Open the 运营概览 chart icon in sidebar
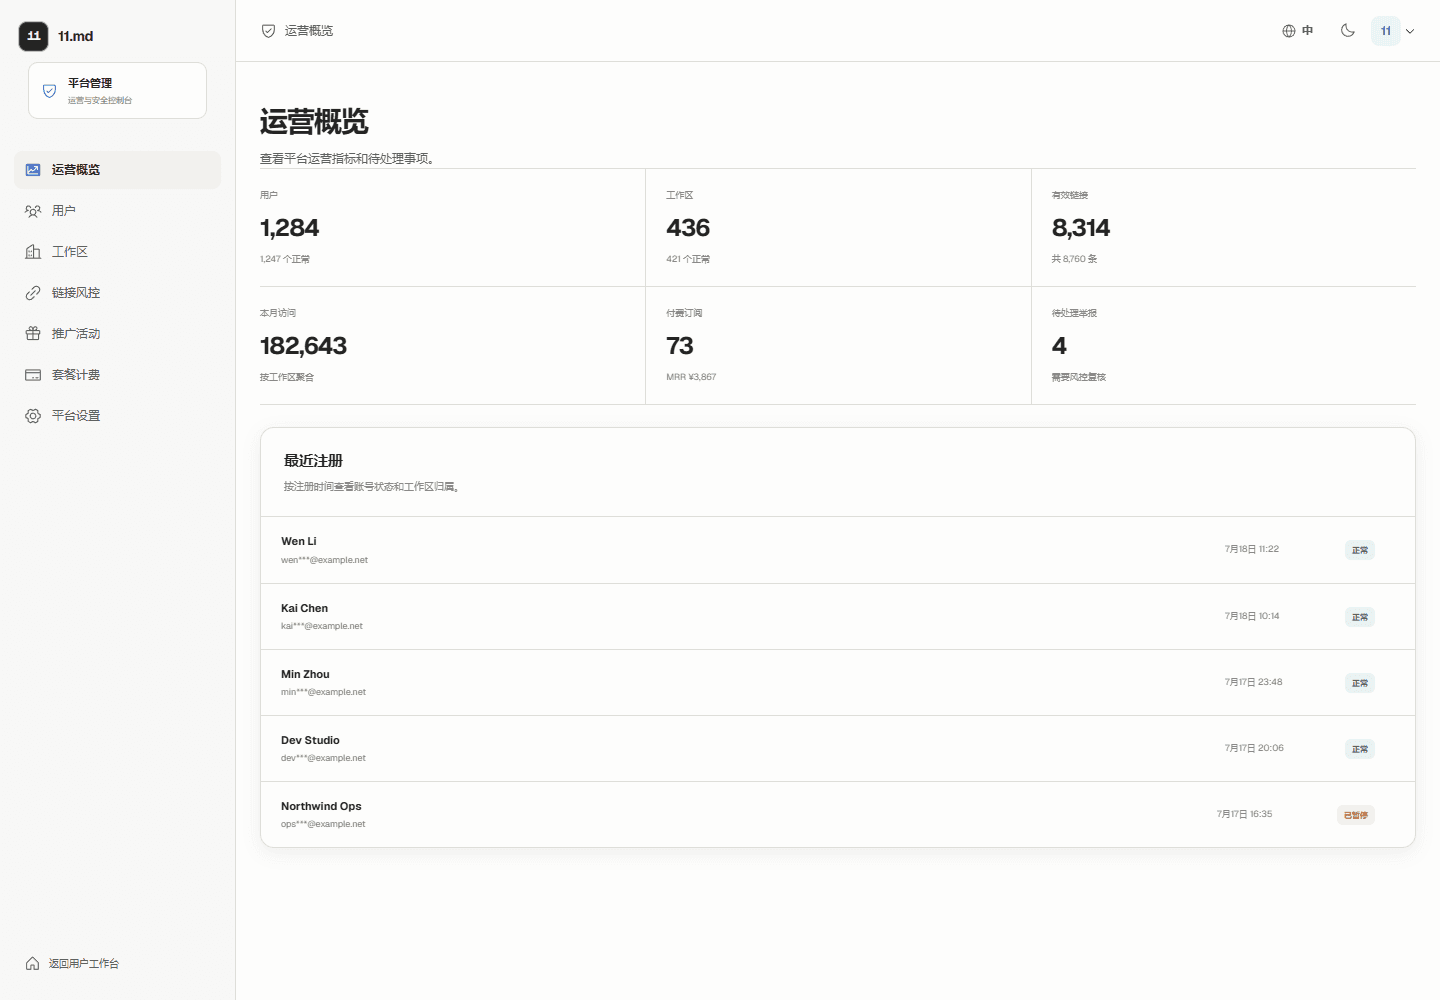 (33, 170)
